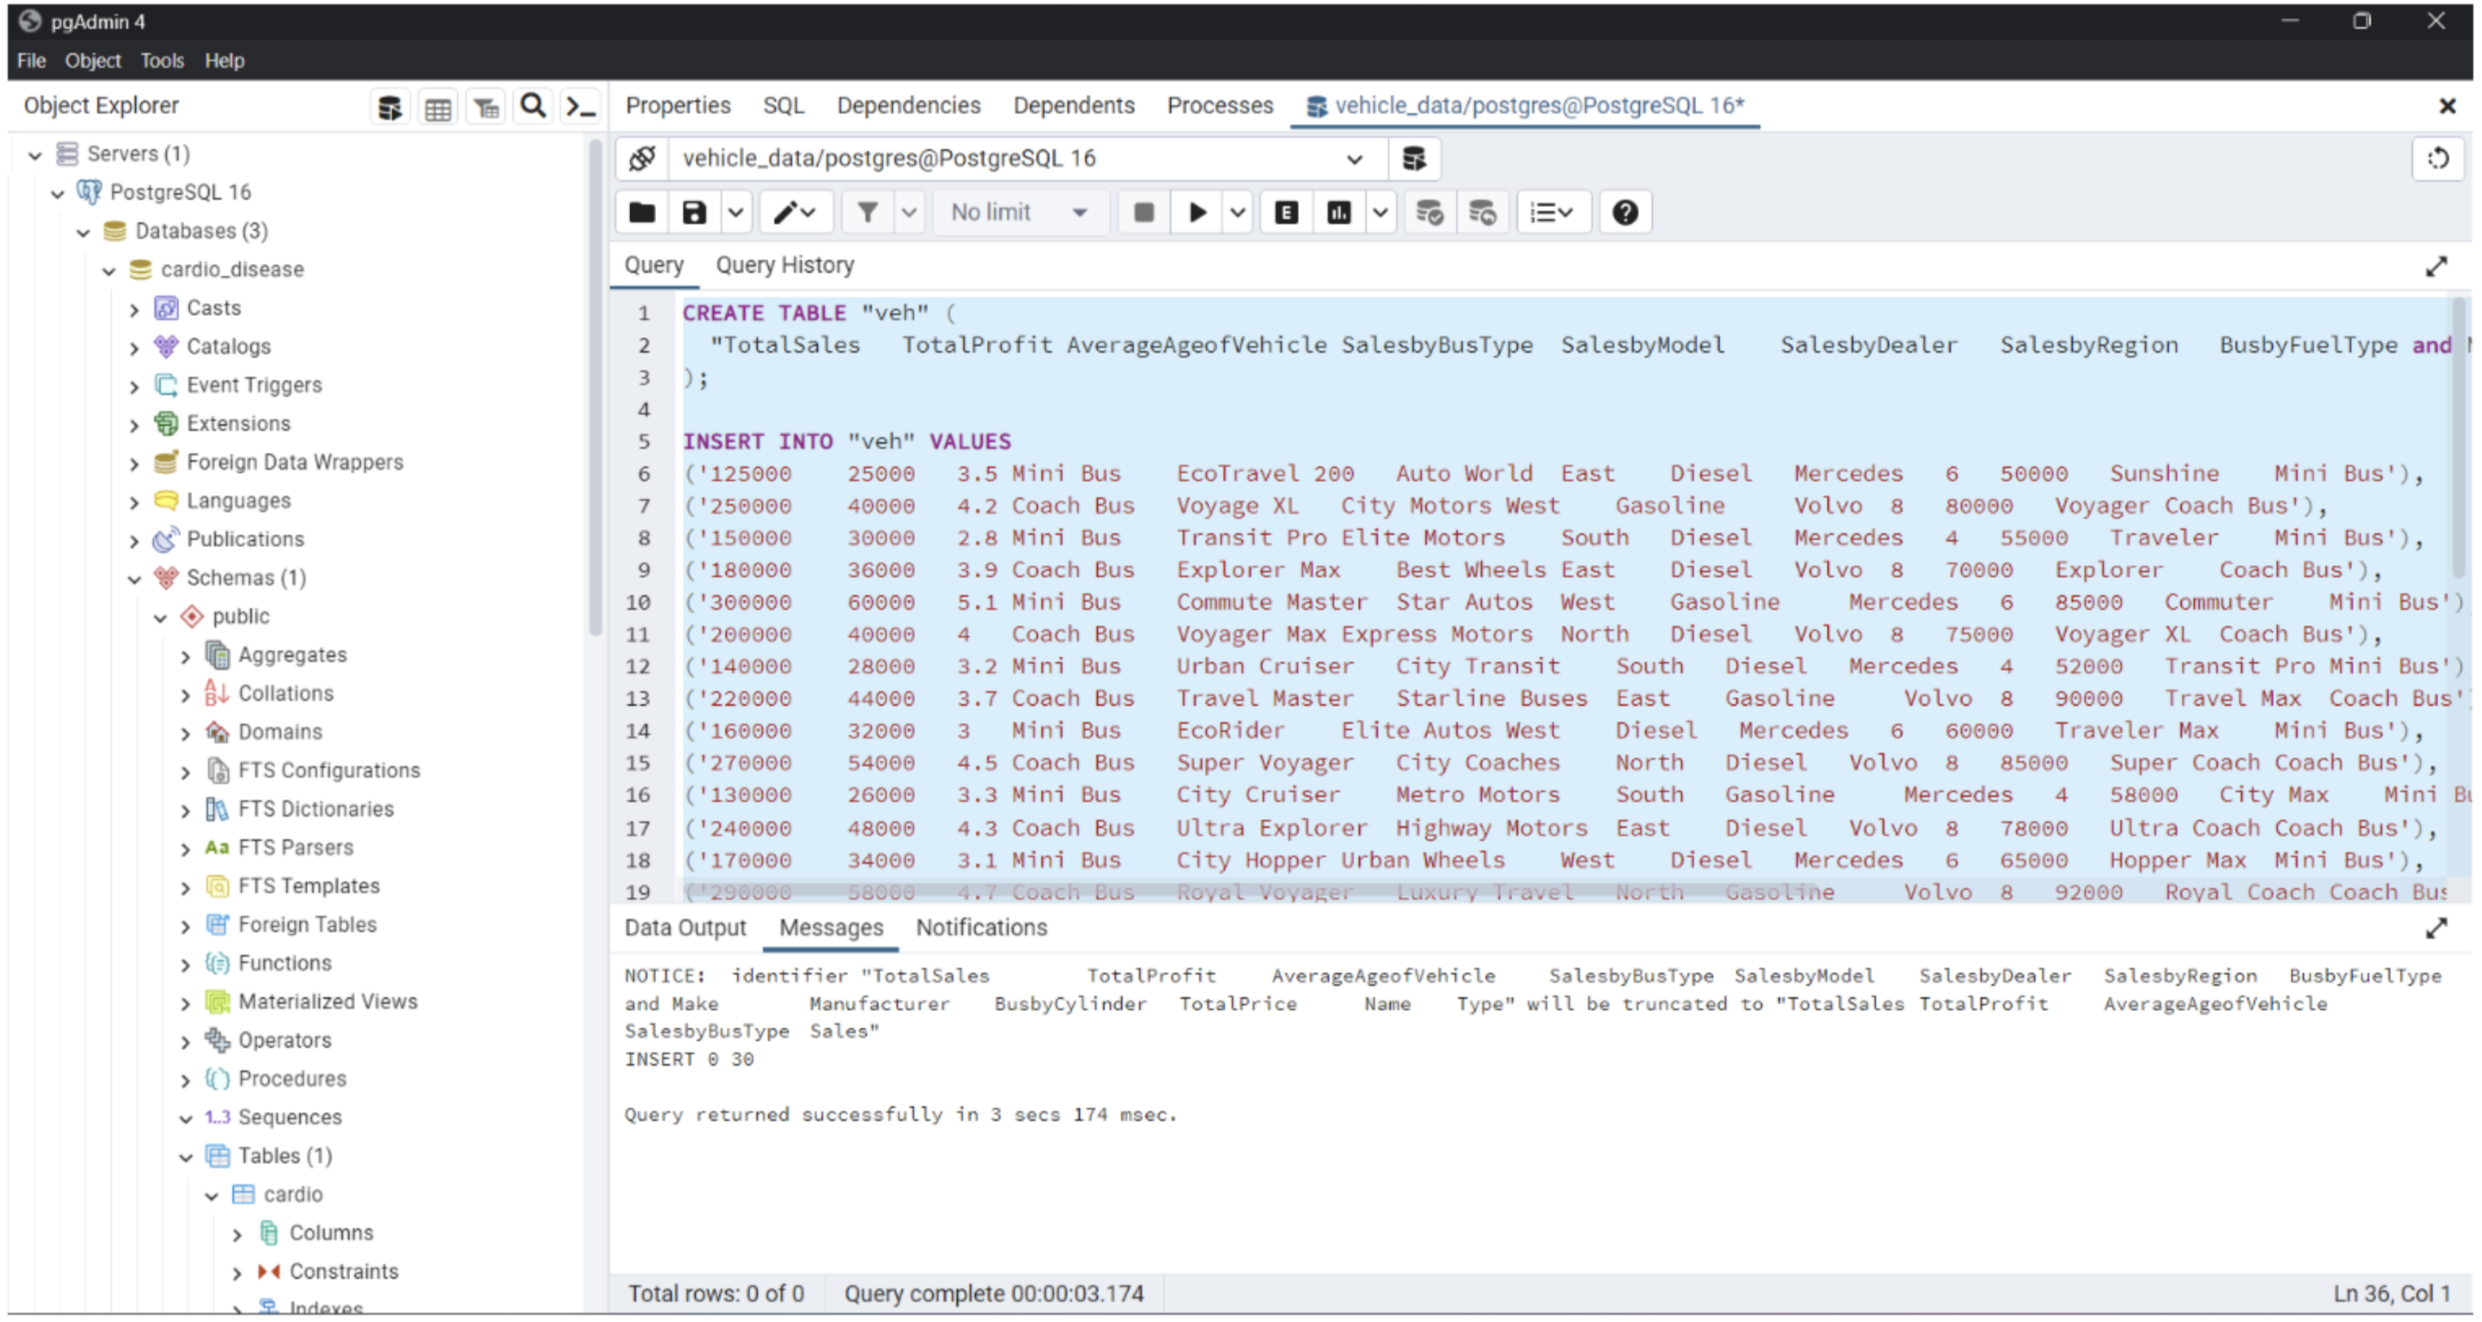Select the View Data grid icon

tap(438, 106)
